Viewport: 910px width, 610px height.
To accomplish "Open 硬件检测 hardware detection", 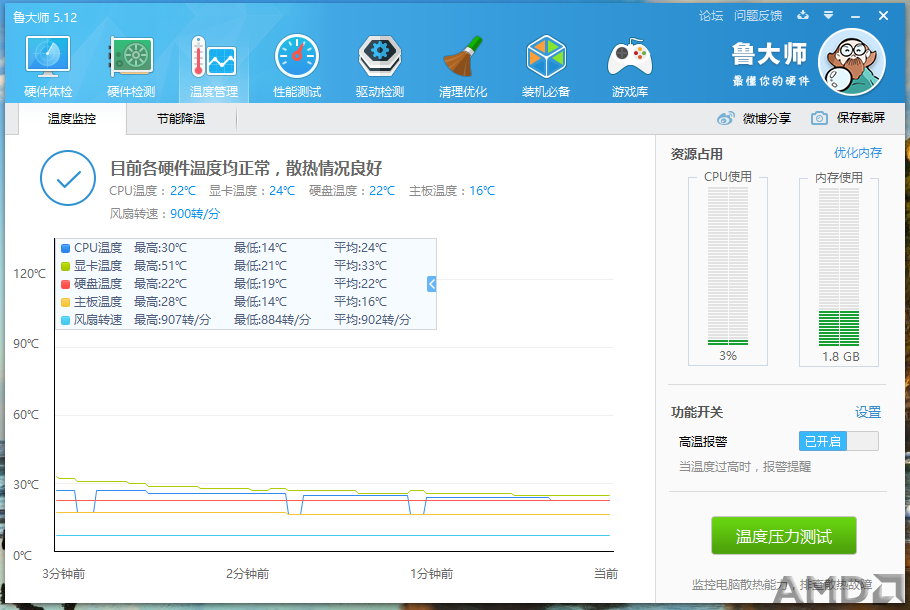I will 131,66.
